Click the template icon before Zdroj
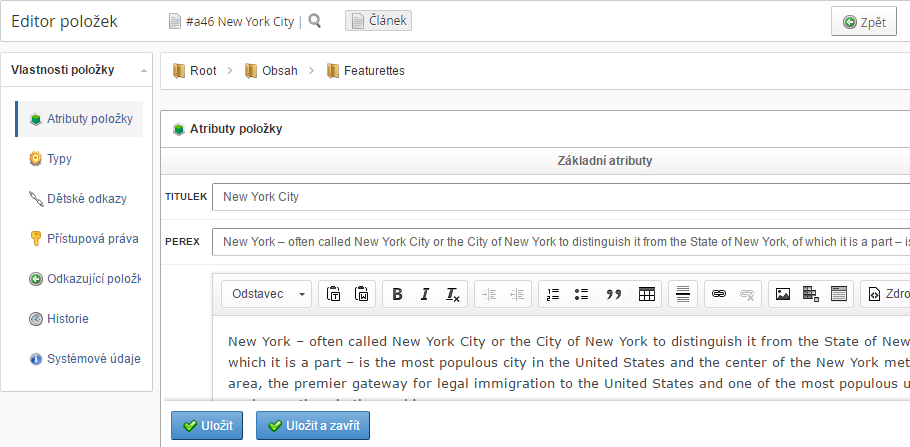Image resolution: width=910 pixels, height=447 pixels. pyautogui.click(x=839, y=294)
